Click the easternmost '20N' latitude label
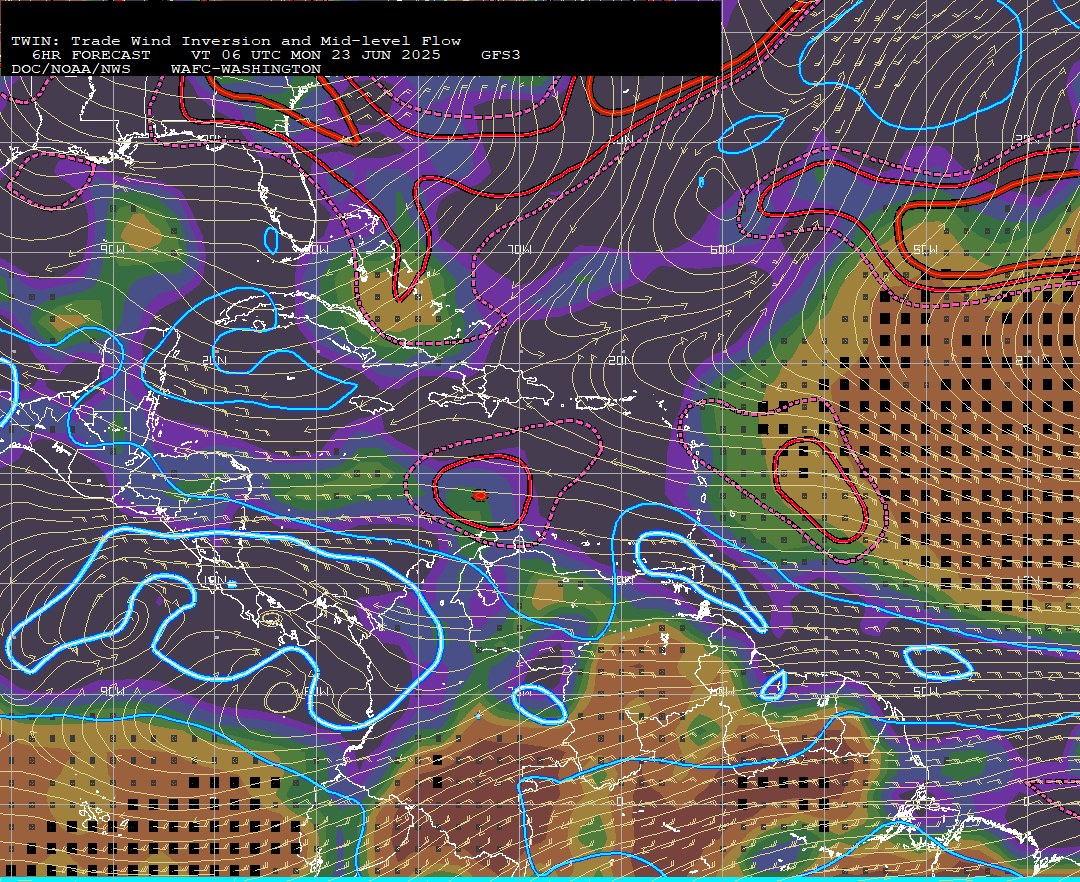 1026,360
